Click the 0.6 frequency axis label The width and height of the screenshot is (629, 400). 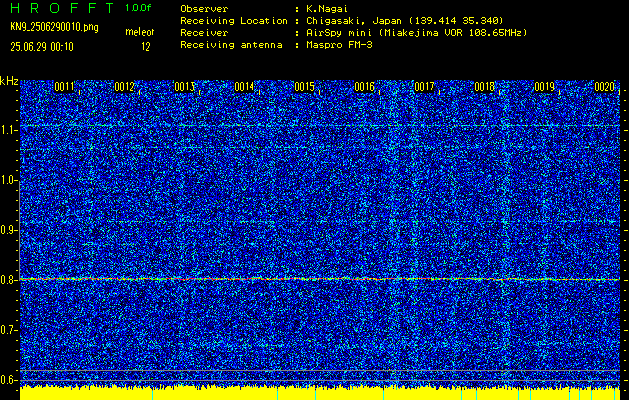[x=8, y=380]
